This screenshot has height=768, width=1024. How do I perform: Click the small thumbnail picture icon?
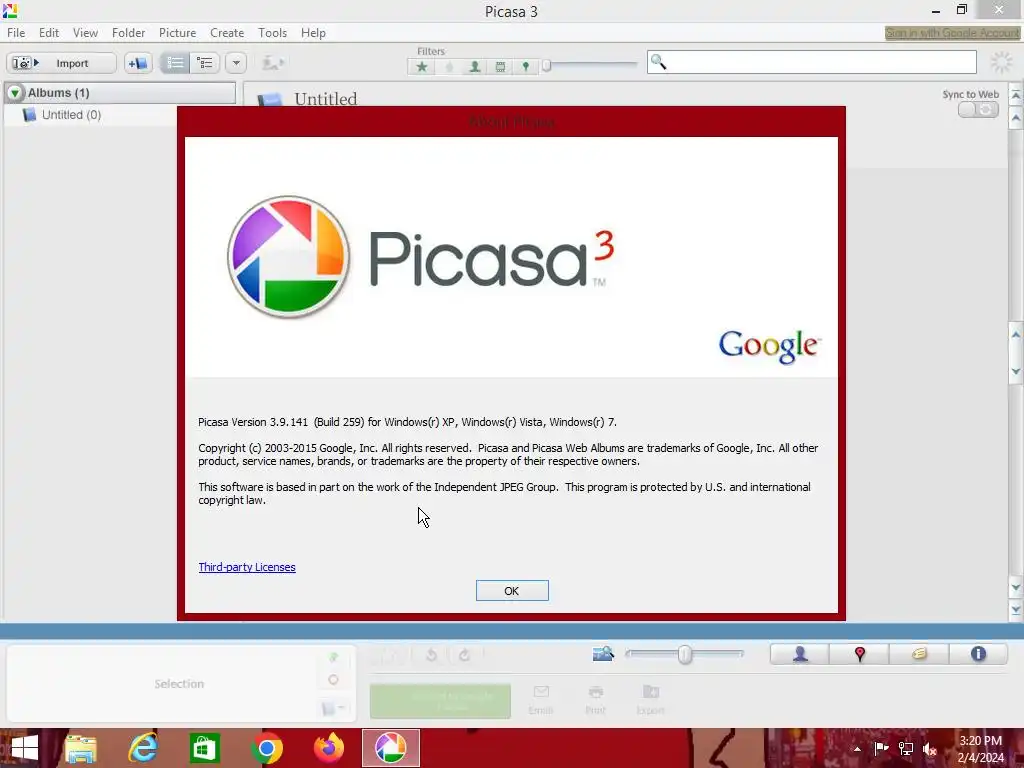pyautogui.click(x=603, y=653)
